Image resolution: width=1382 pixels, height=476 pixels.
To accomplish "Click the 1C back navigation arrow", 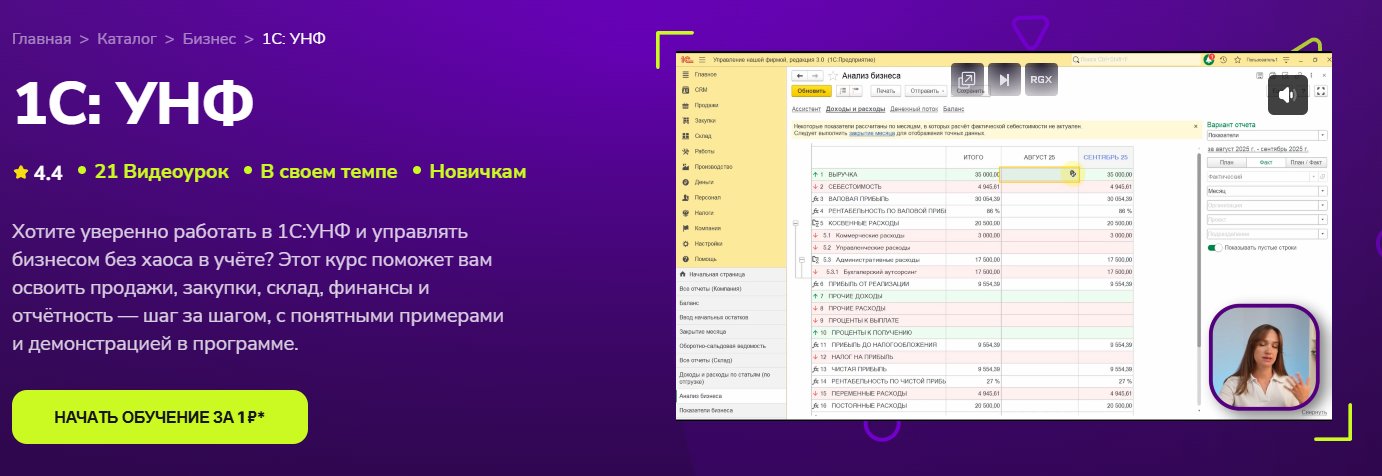I will [799, 76].
